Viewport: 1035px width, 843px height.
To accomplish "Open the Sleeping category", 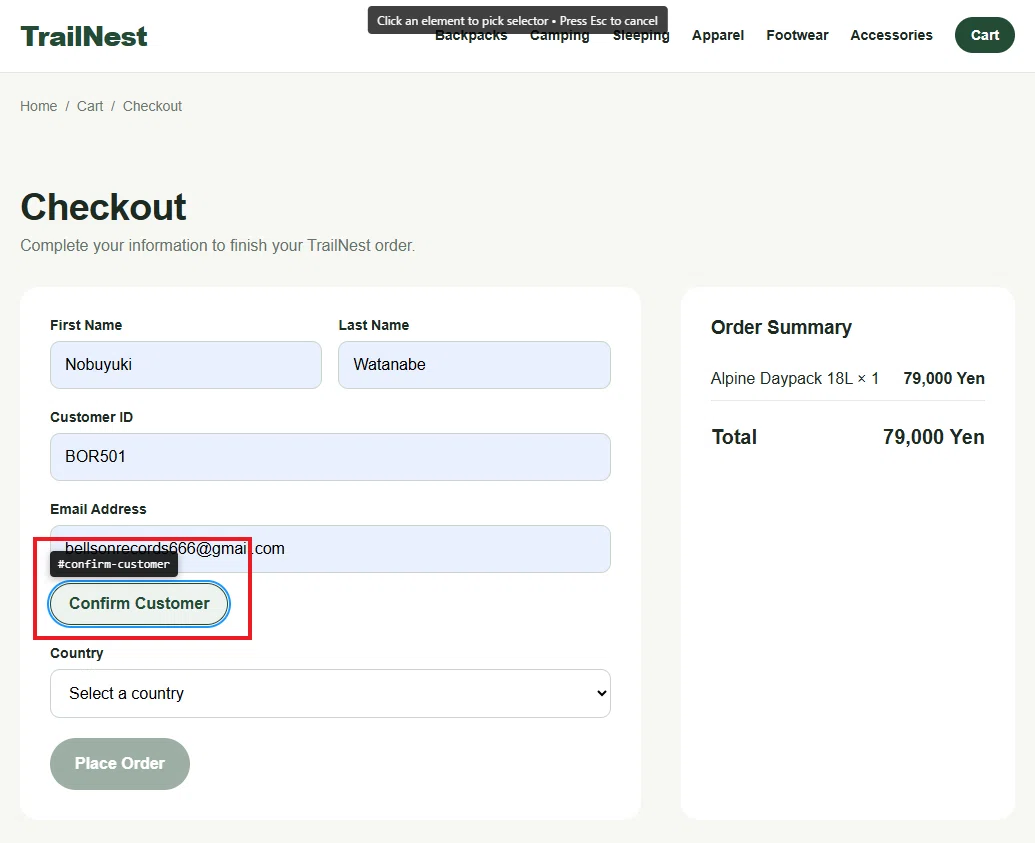I will (641, 37).
